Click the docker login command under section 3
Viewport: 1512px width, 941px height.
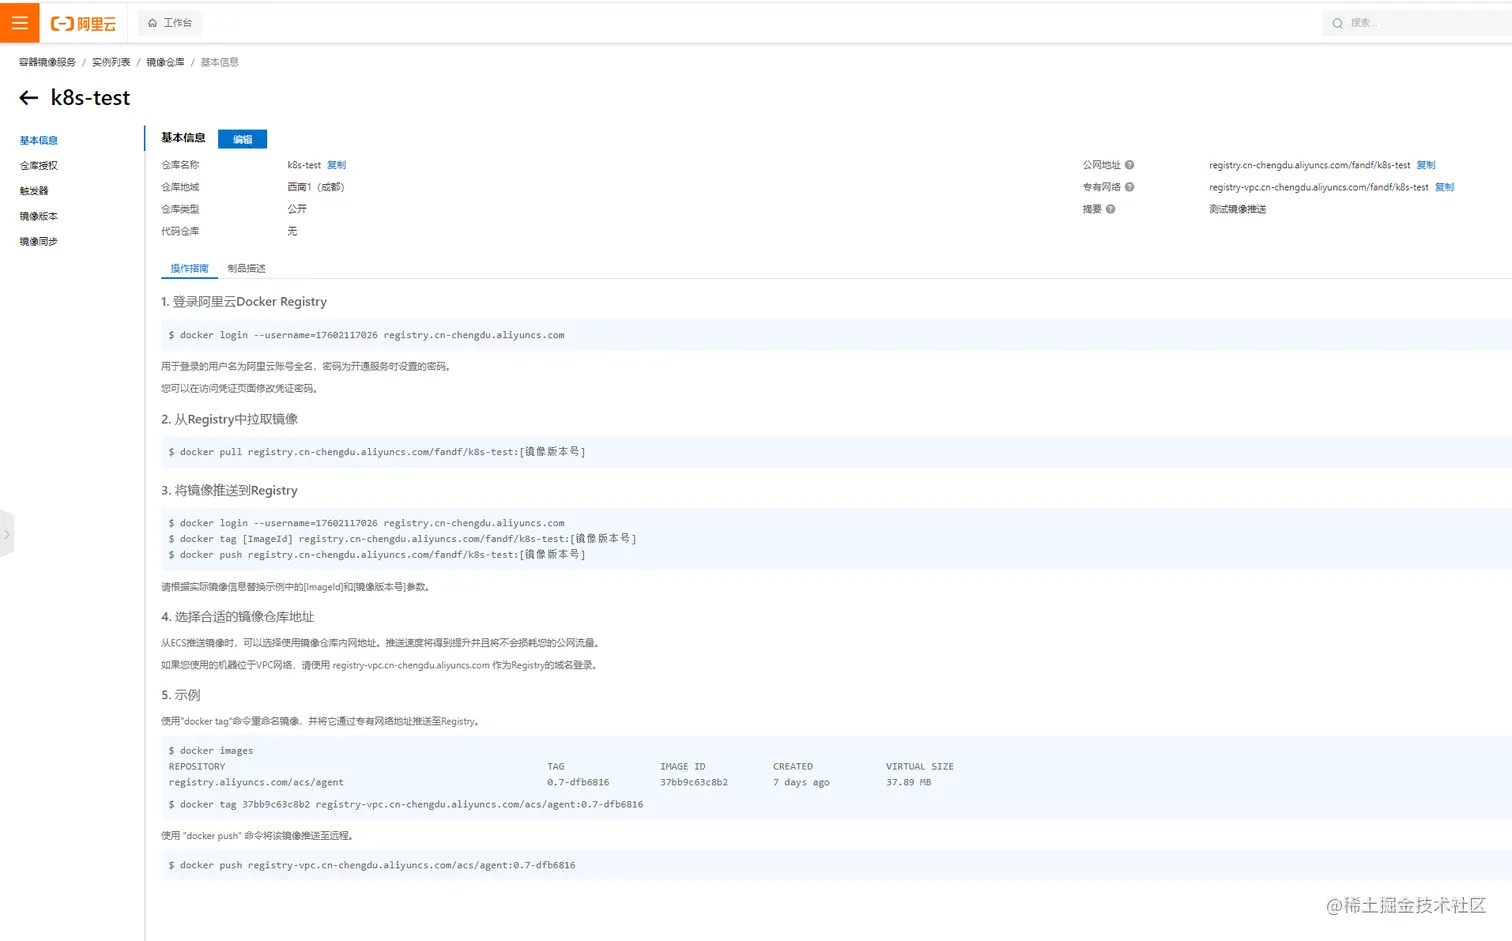click(366, 523)
